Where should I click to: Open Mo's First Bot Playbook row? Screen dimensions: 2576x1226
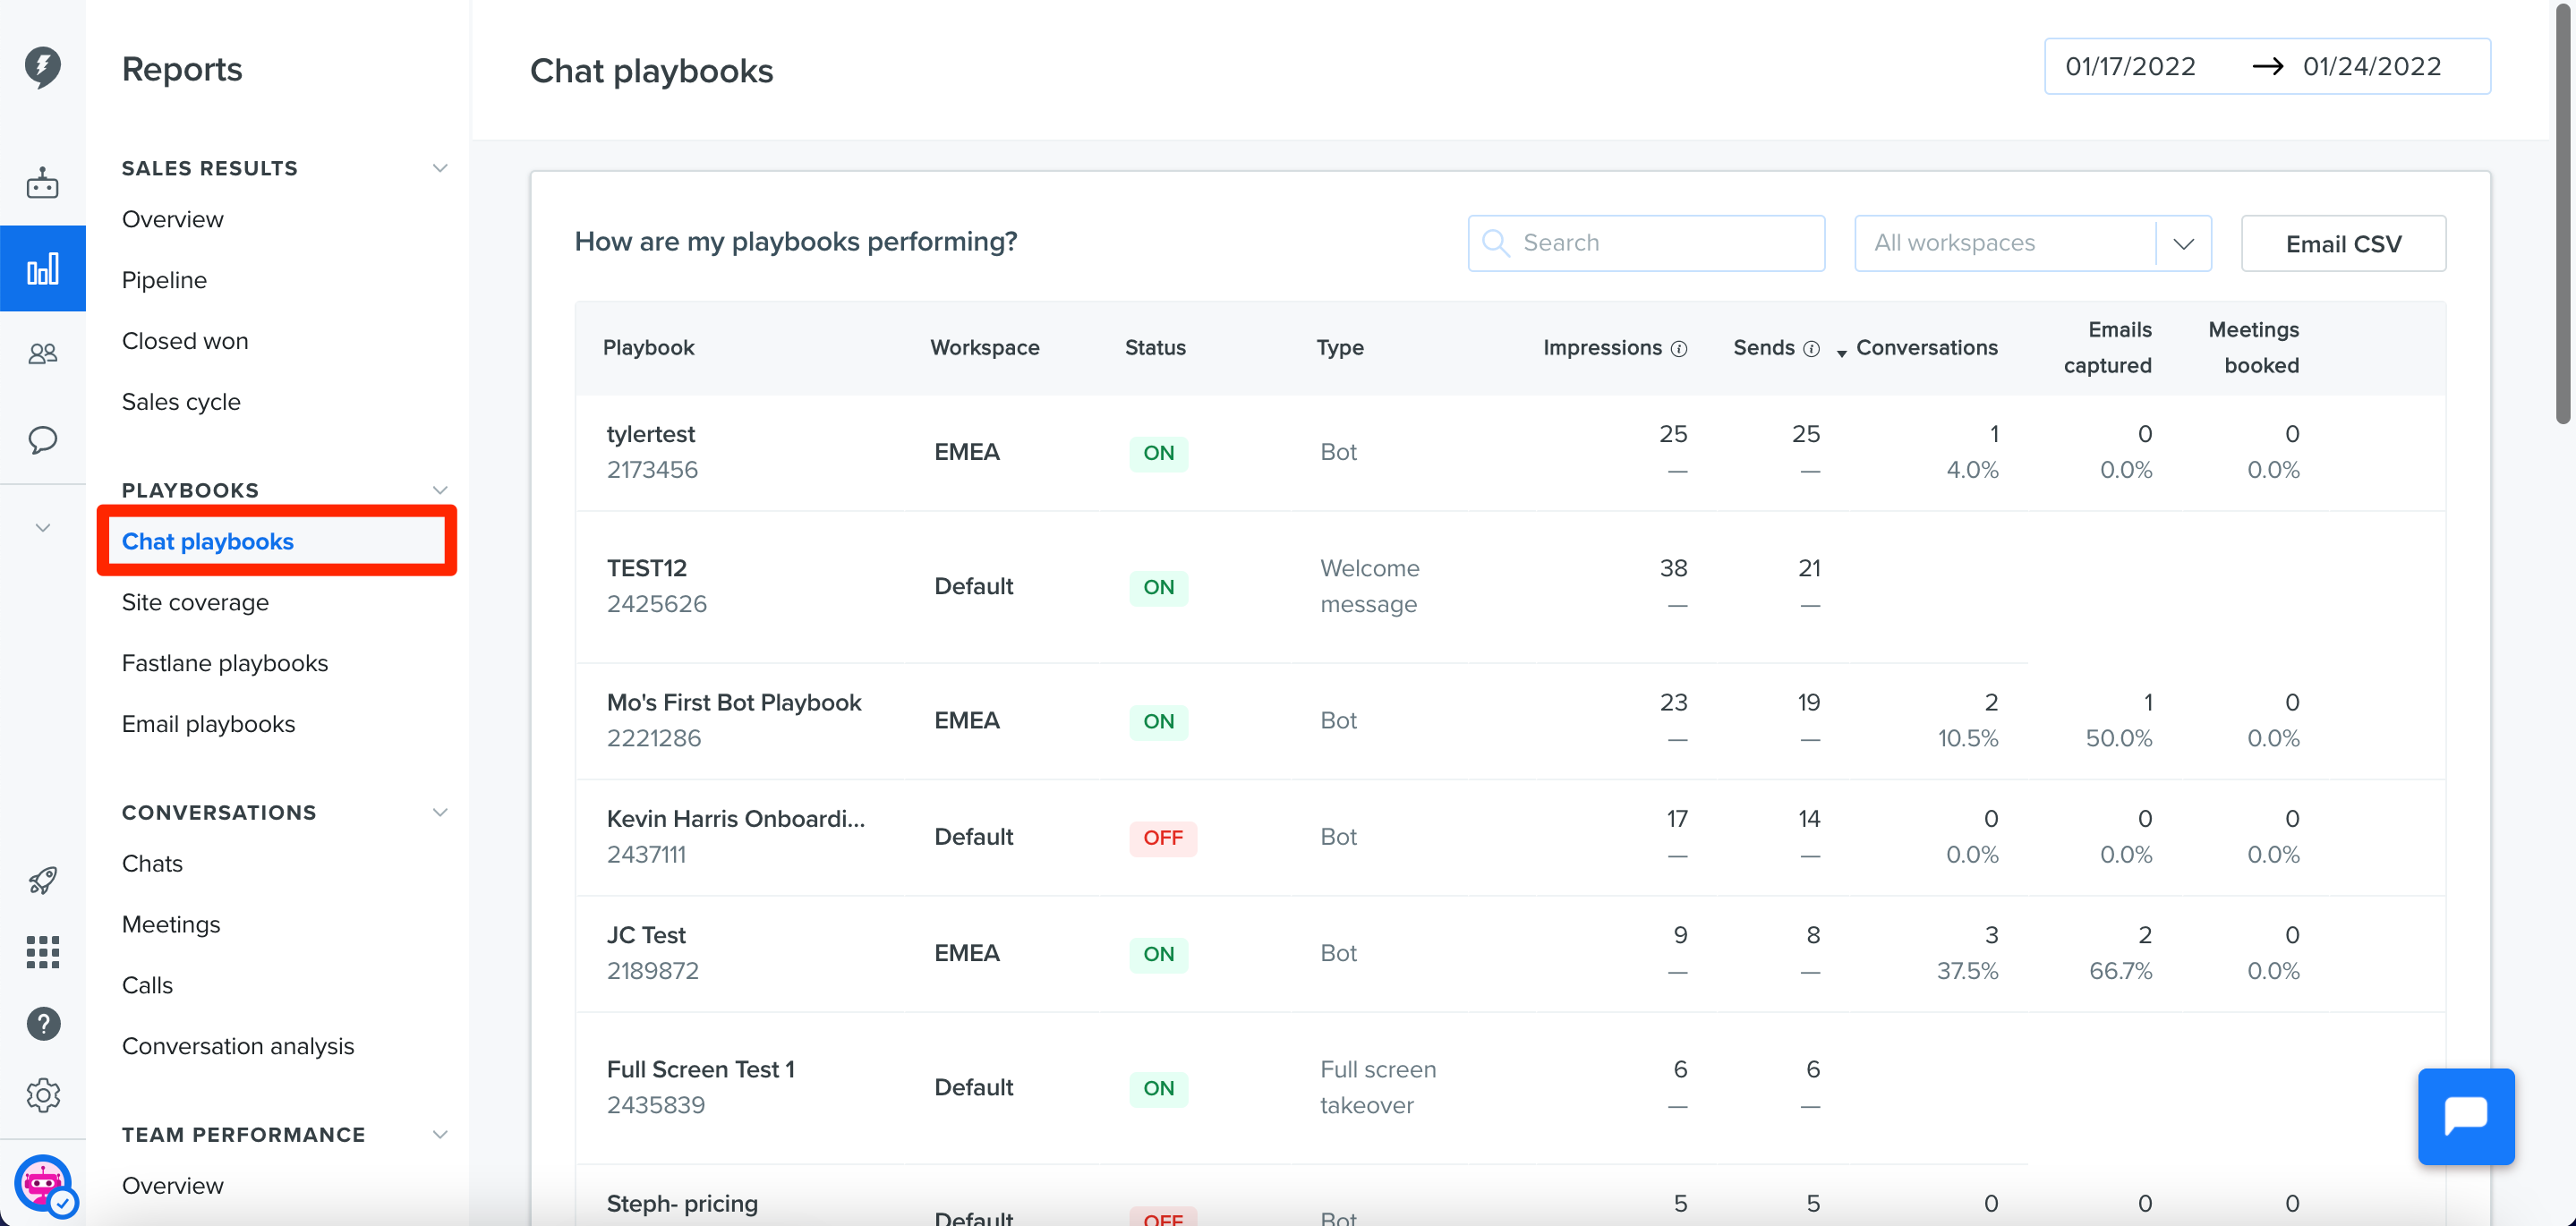tap(1510, 720)
